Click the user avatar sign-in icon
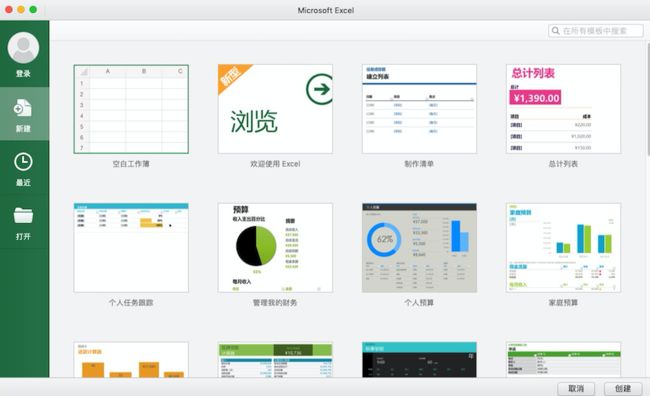This screenshot has height=396, width=650. click(x=23, y=48)
